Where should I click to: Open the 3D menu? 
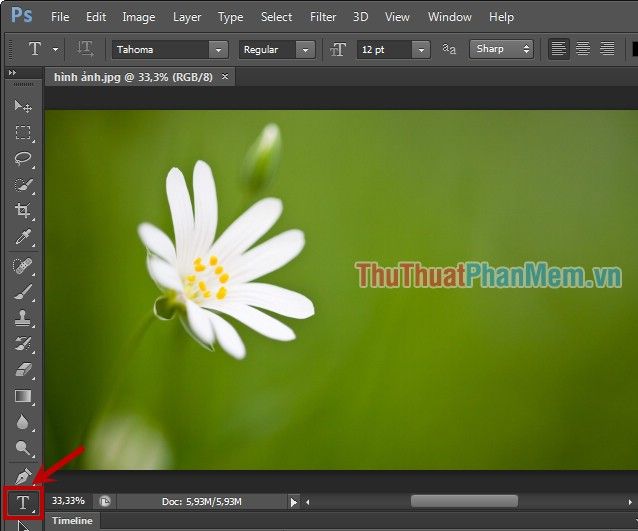(361, 17)
